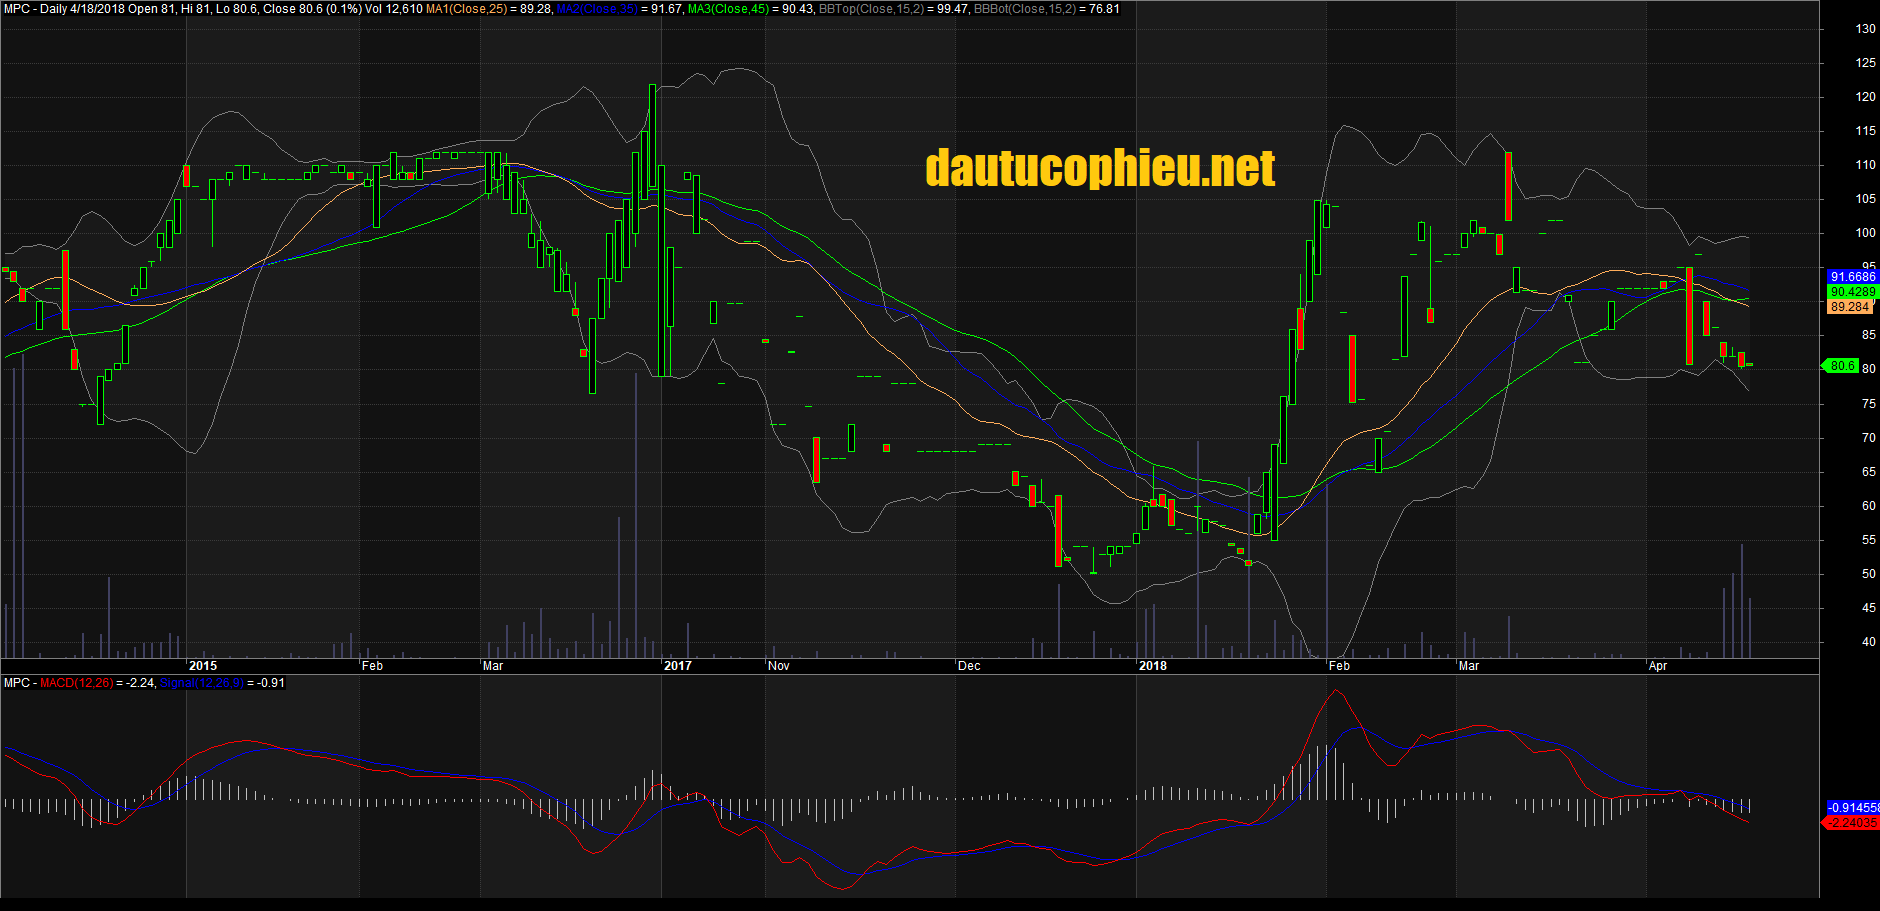Click the 40 price axis label
Image resolution: width=1880 pixels, height=911 pixels.
click(x=1869, y=642)
